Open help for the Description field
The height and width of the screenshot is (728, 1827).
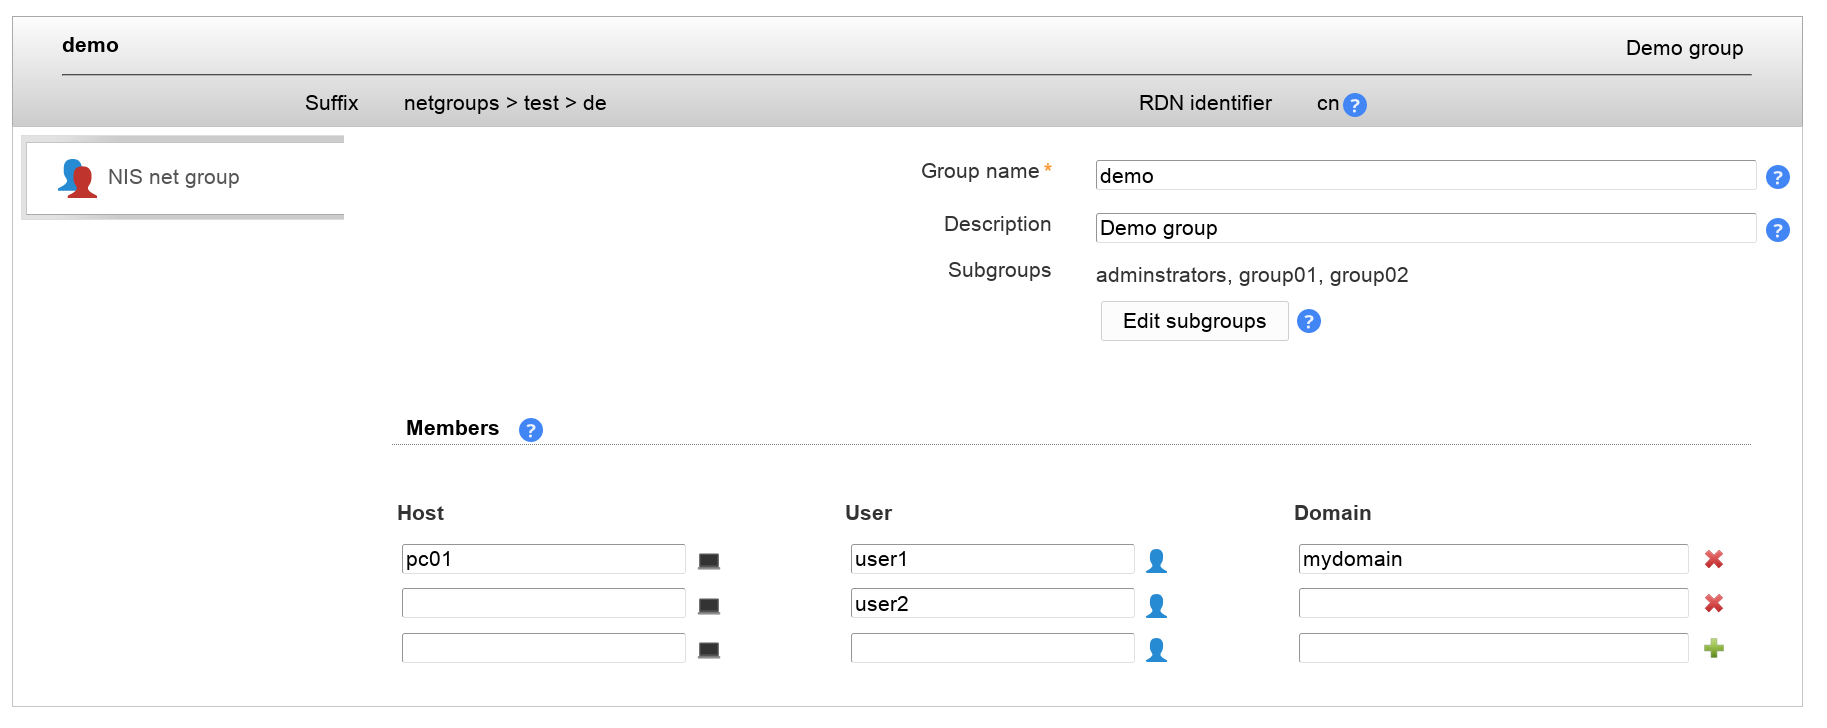[1777, 230]
